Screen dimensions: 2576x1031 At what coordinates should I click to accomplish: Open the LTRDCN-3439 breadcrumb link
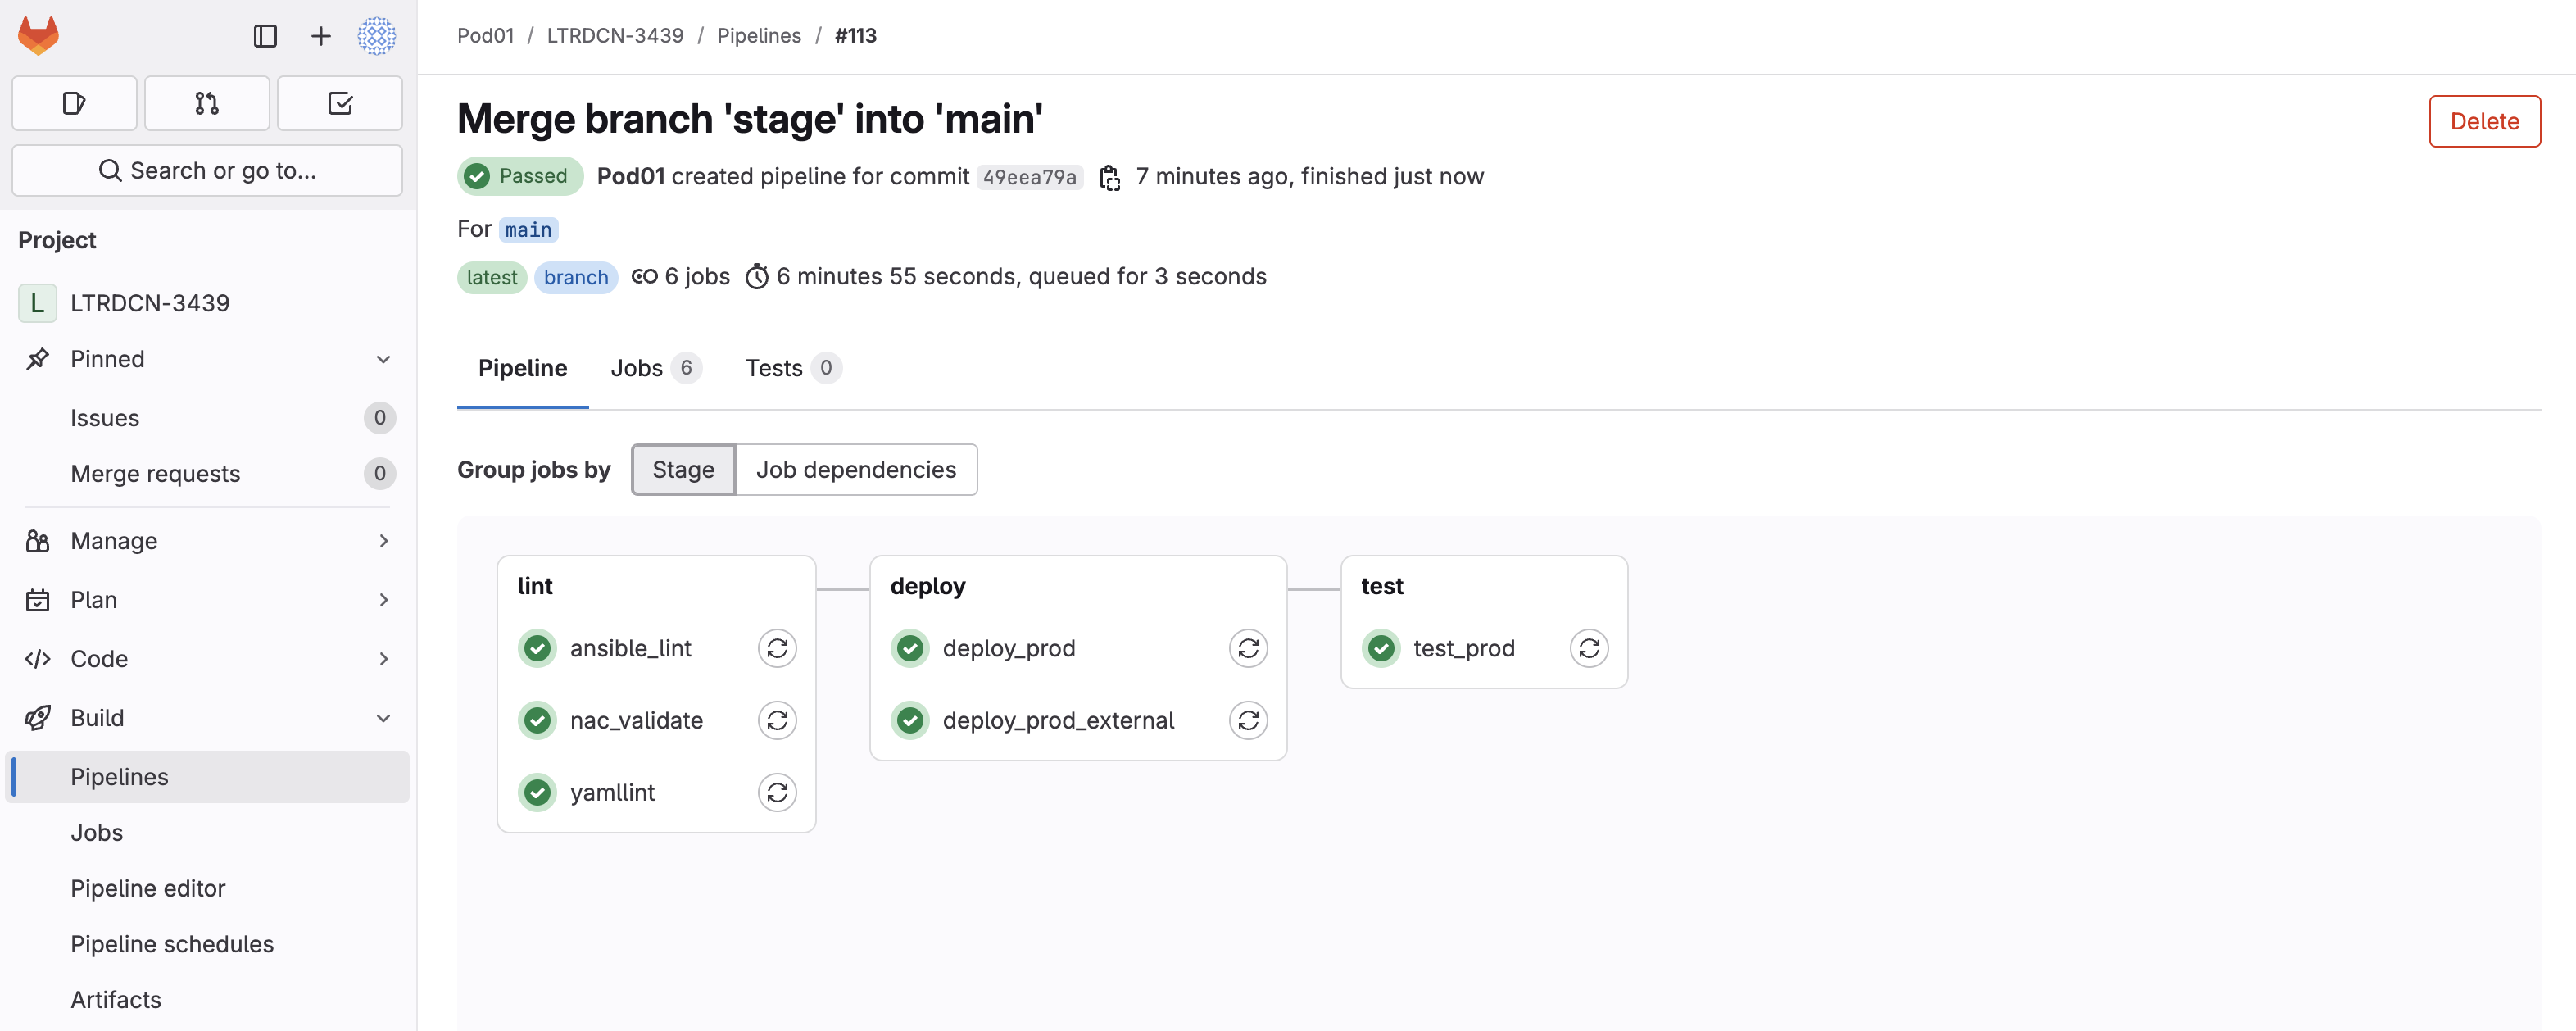615,36
